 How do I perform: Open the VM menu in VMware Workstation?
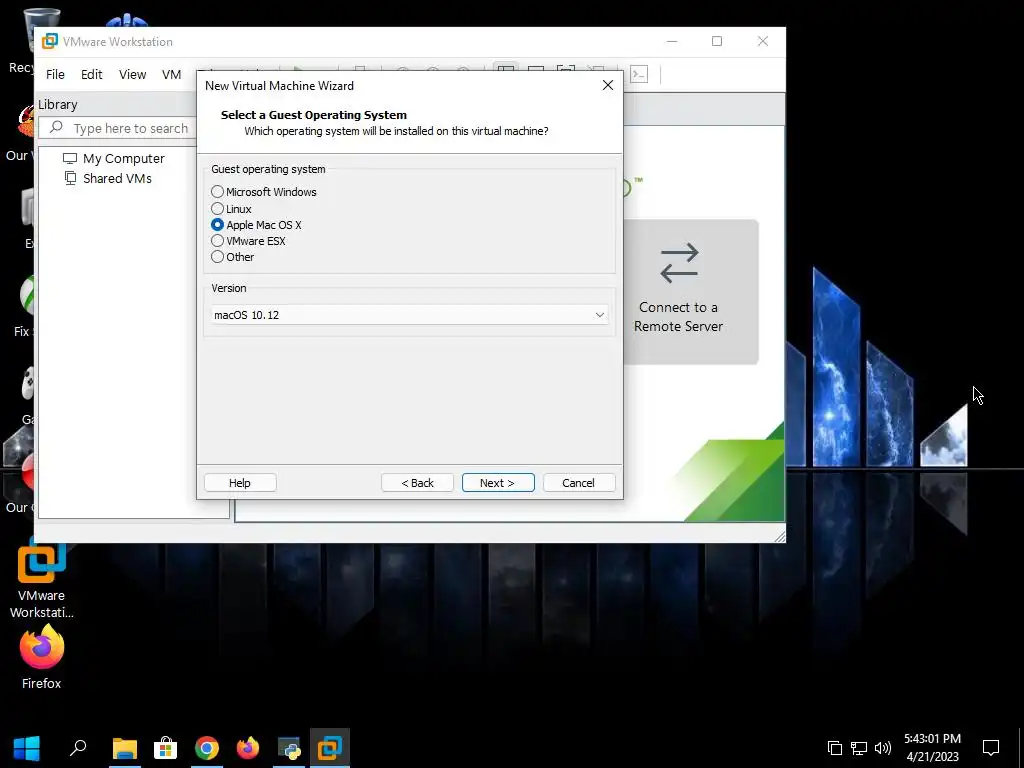(171, 74)
